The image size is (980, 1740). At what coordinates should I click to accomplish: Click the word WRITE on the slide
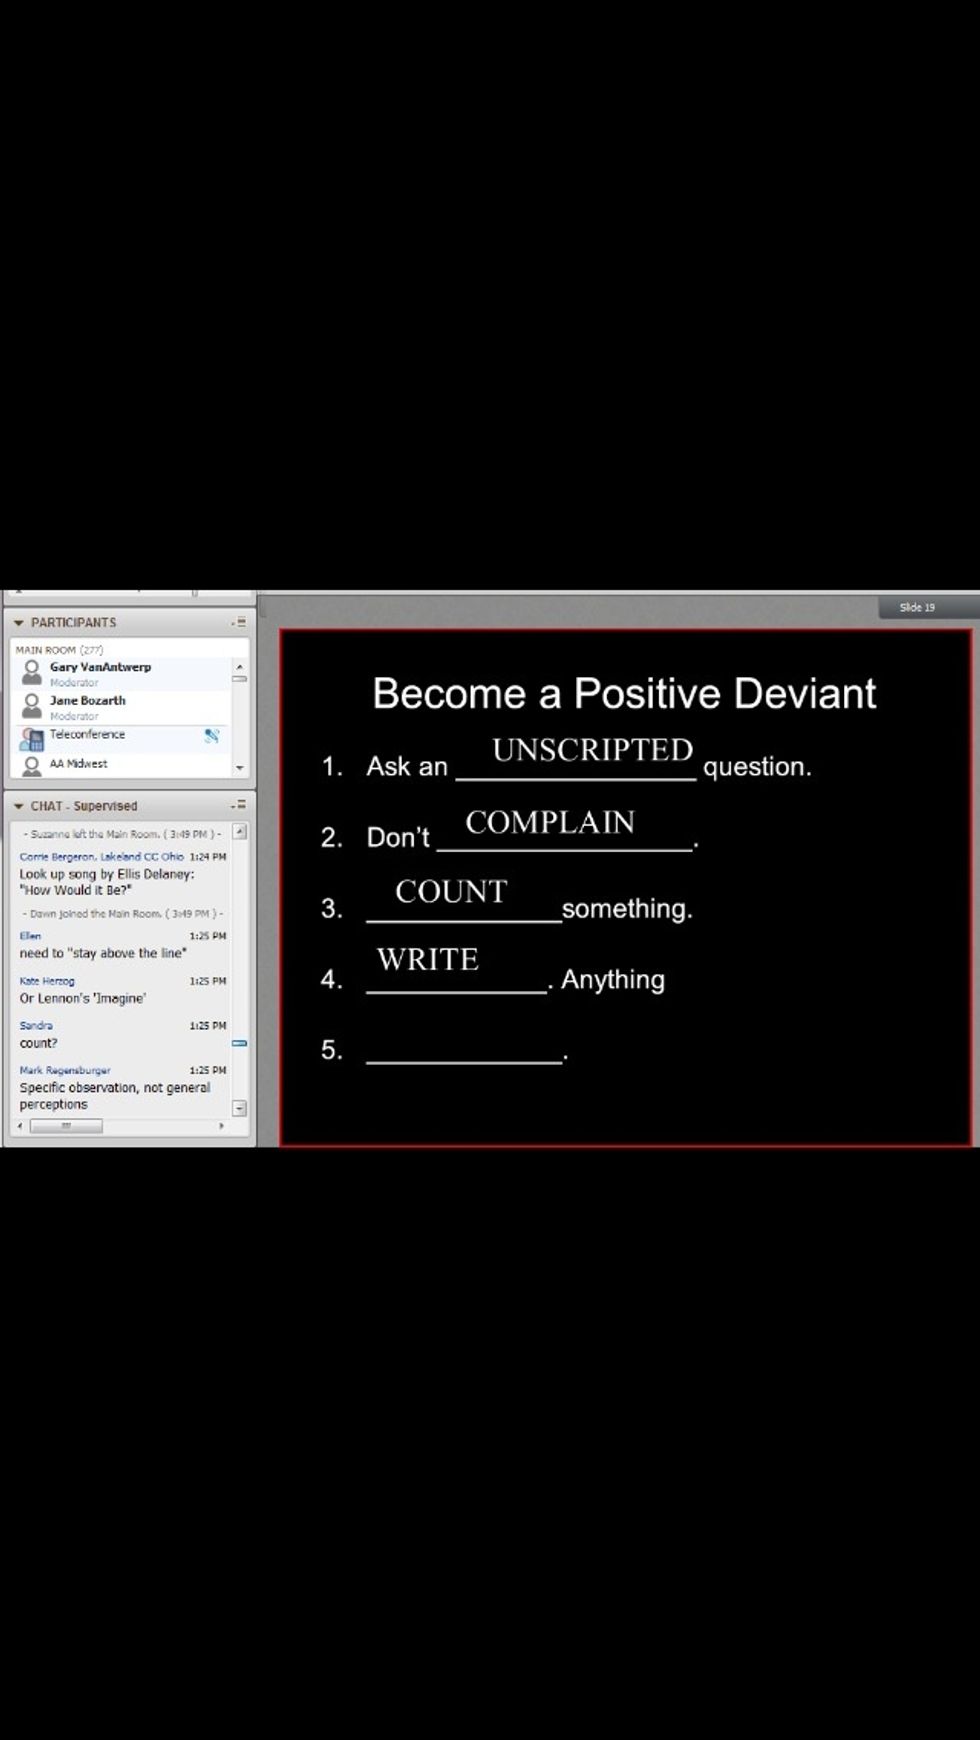[428, 959]
